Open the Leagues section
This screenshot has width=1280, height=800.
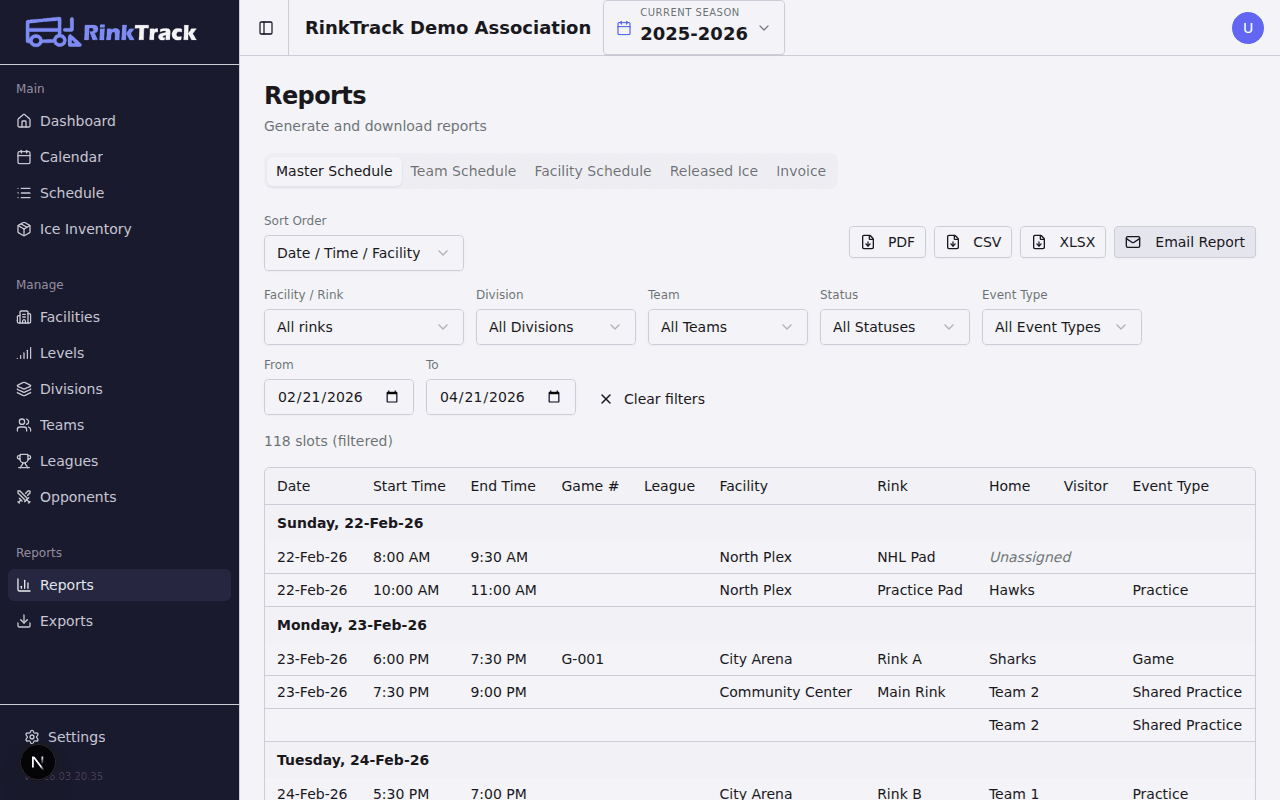point(66,460)
